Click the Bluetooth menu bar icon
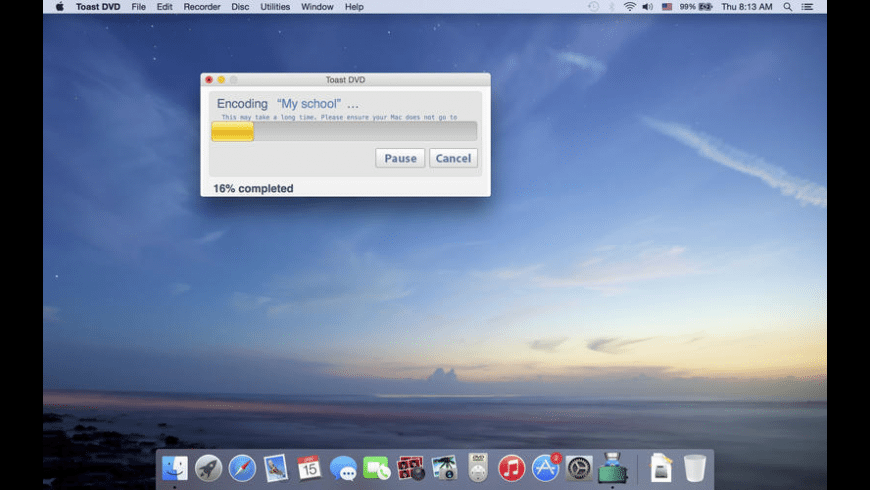The width and height of the screenshot is (870, 490). click(x=611, y=7)
